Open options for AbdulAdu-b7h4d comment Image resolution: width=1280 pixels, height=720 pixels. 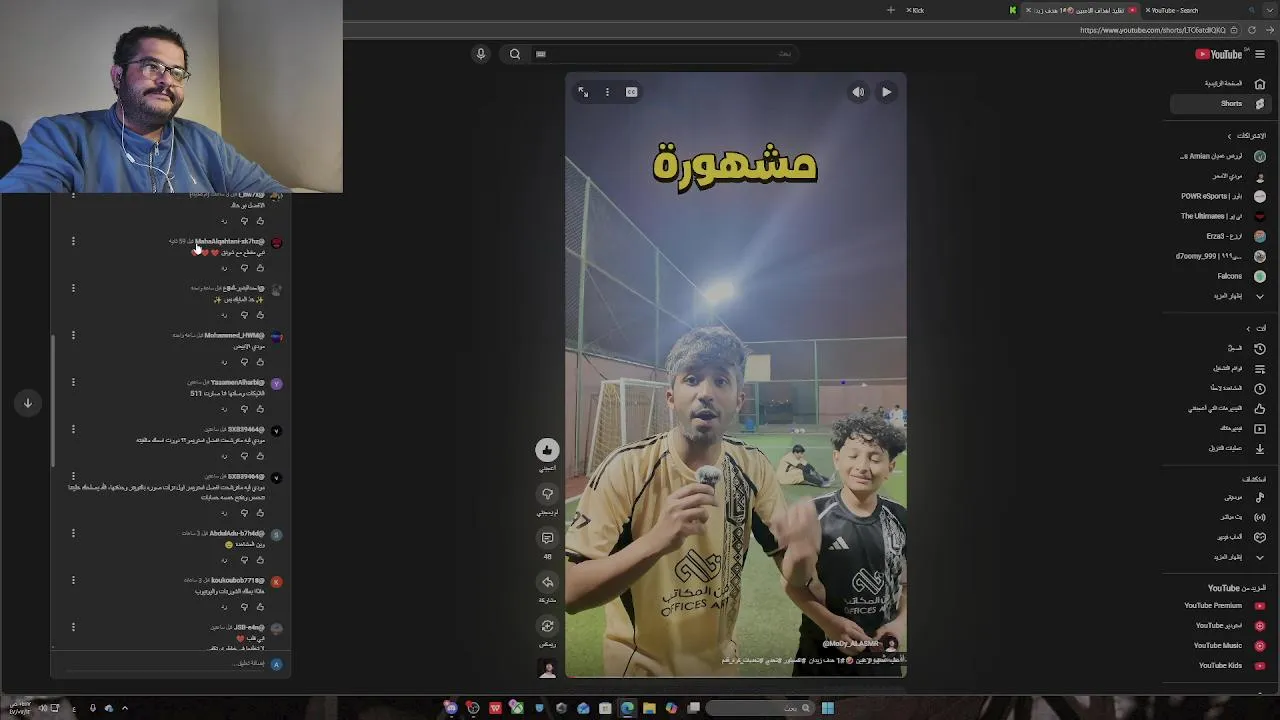[x=73, y=533]
